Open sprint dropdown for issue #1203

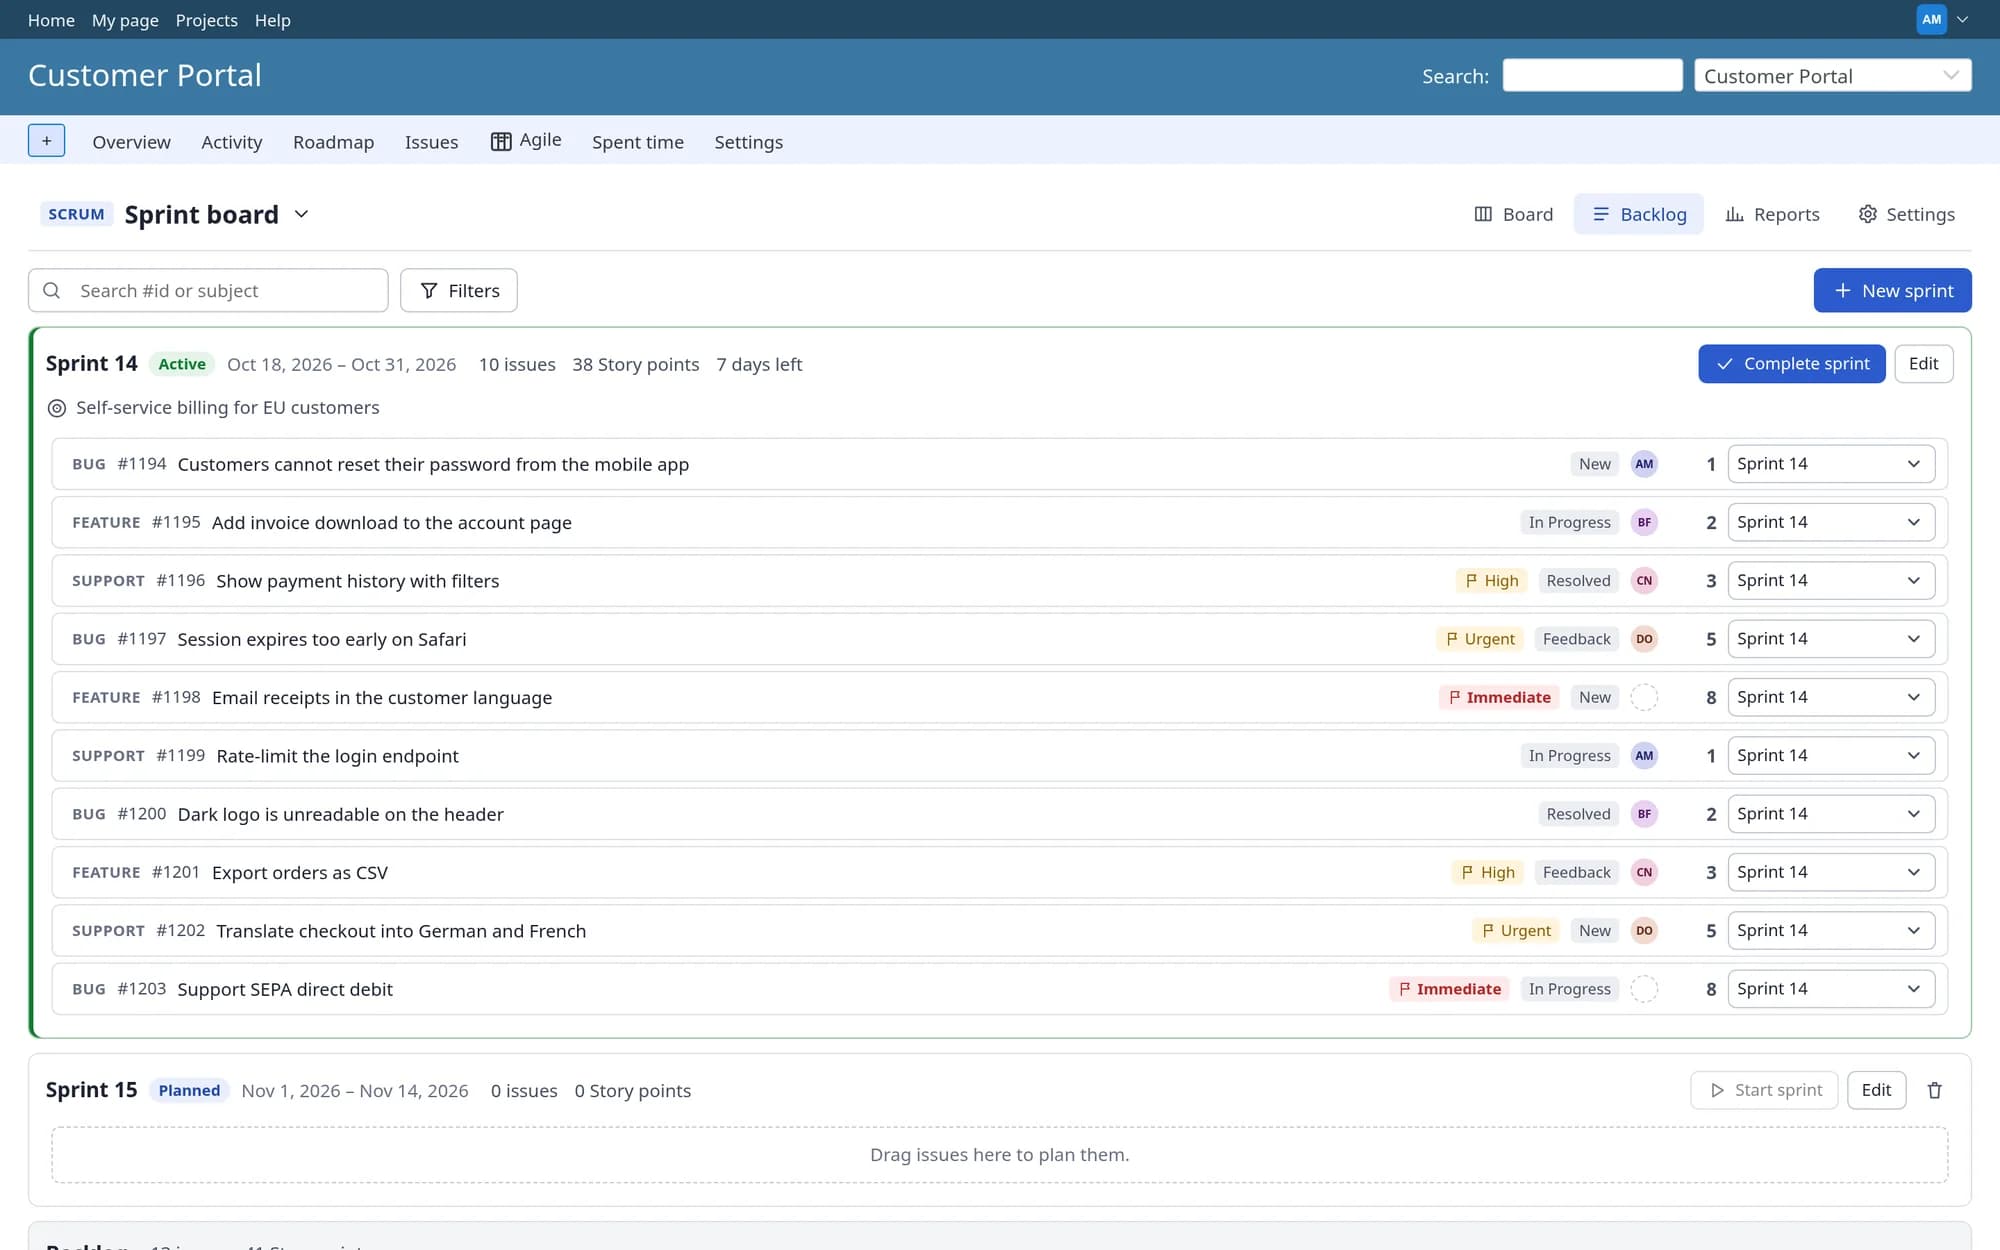(x=1830, y=989)
